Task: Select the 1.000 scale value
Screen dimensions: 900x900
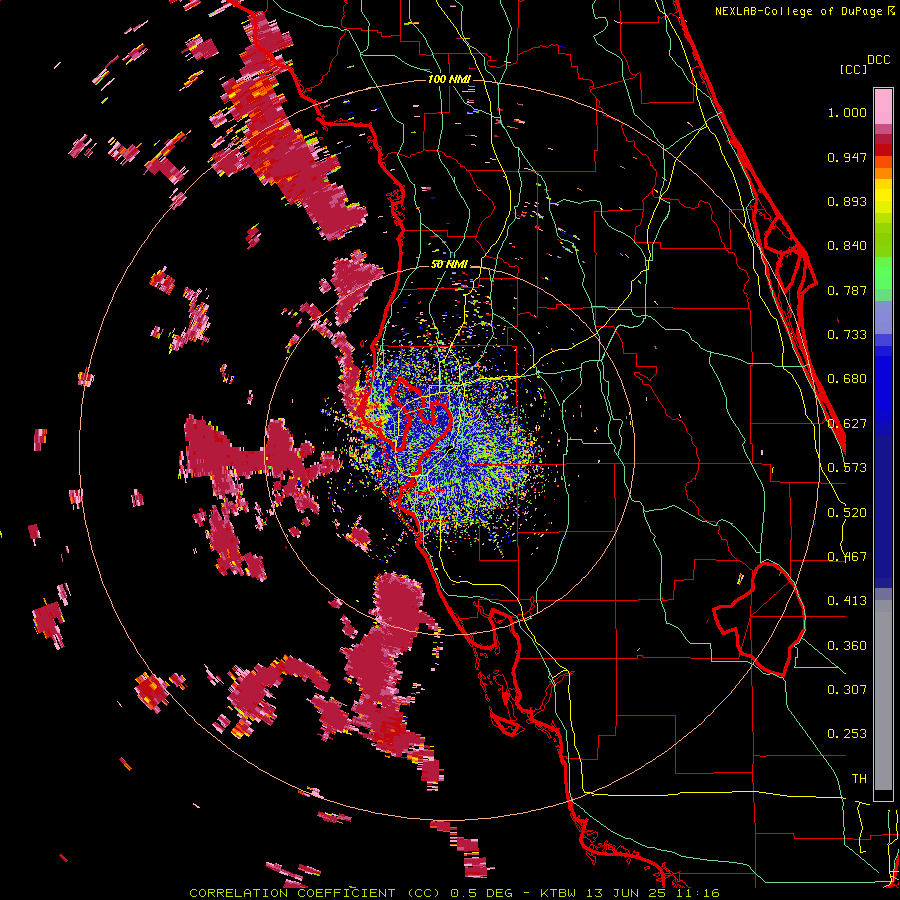Action: 847,112
